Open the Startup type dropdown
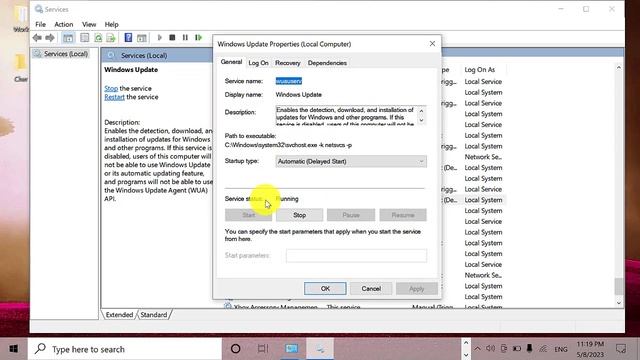The height and width of the screenshot is (360, 640). pyautogui.click(x=351, y=161)
